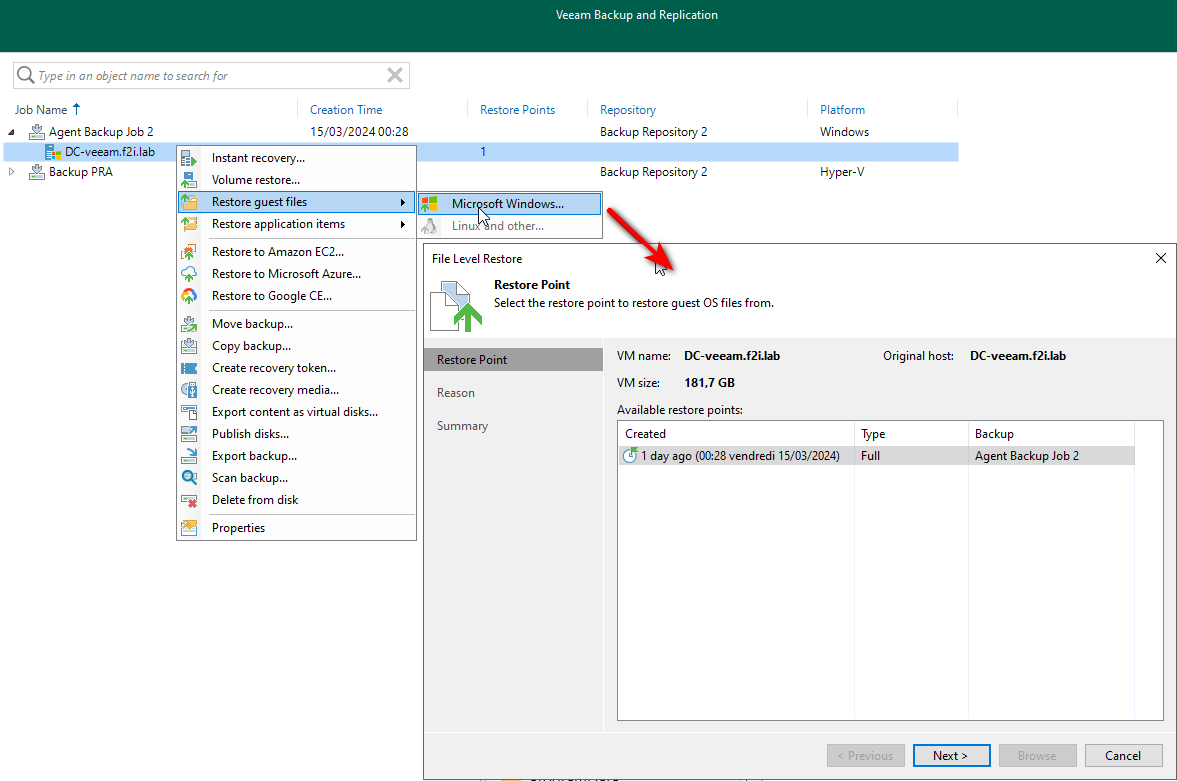Collapse the Agent Backup Job 2 tree node
The width and height of the screenshot is (1177, 781).
pos(11,132)
